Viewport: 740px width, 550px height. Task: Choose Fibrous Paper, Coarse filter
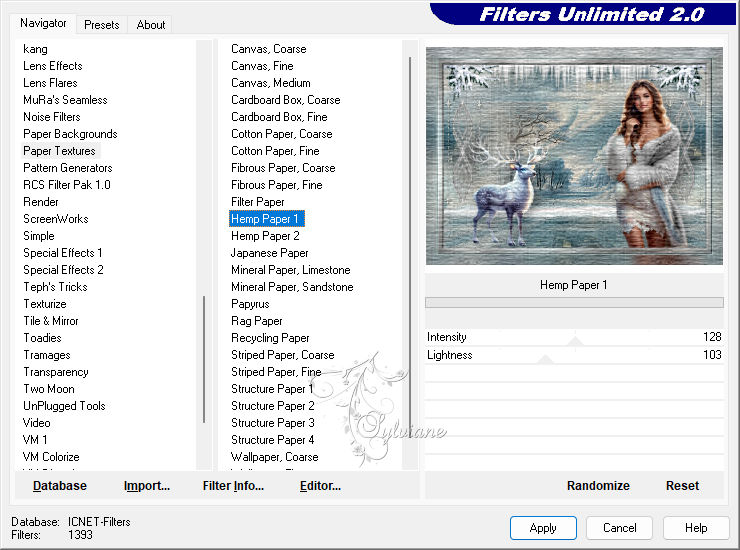(283, 168)
